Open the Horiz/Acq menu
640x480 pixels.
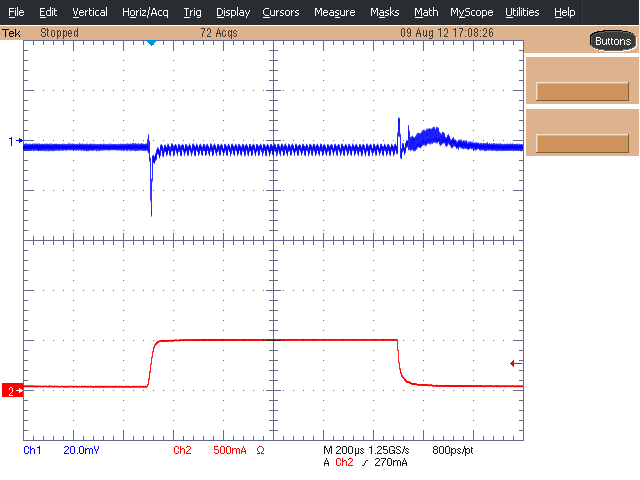pos(145,12)
